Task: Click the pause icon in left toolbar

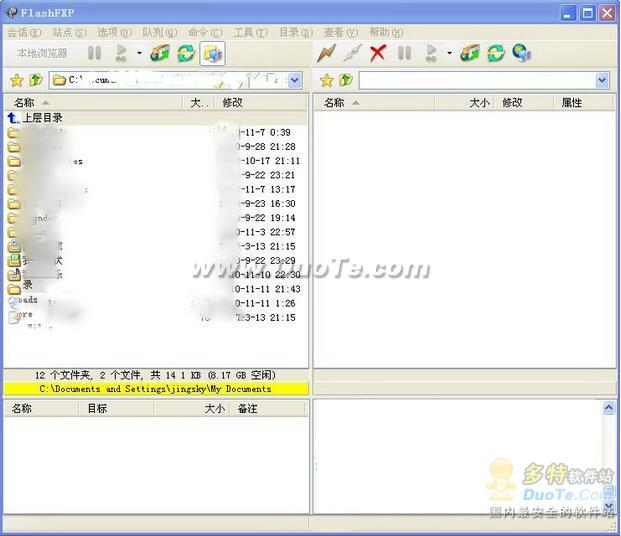Action: 95,53
